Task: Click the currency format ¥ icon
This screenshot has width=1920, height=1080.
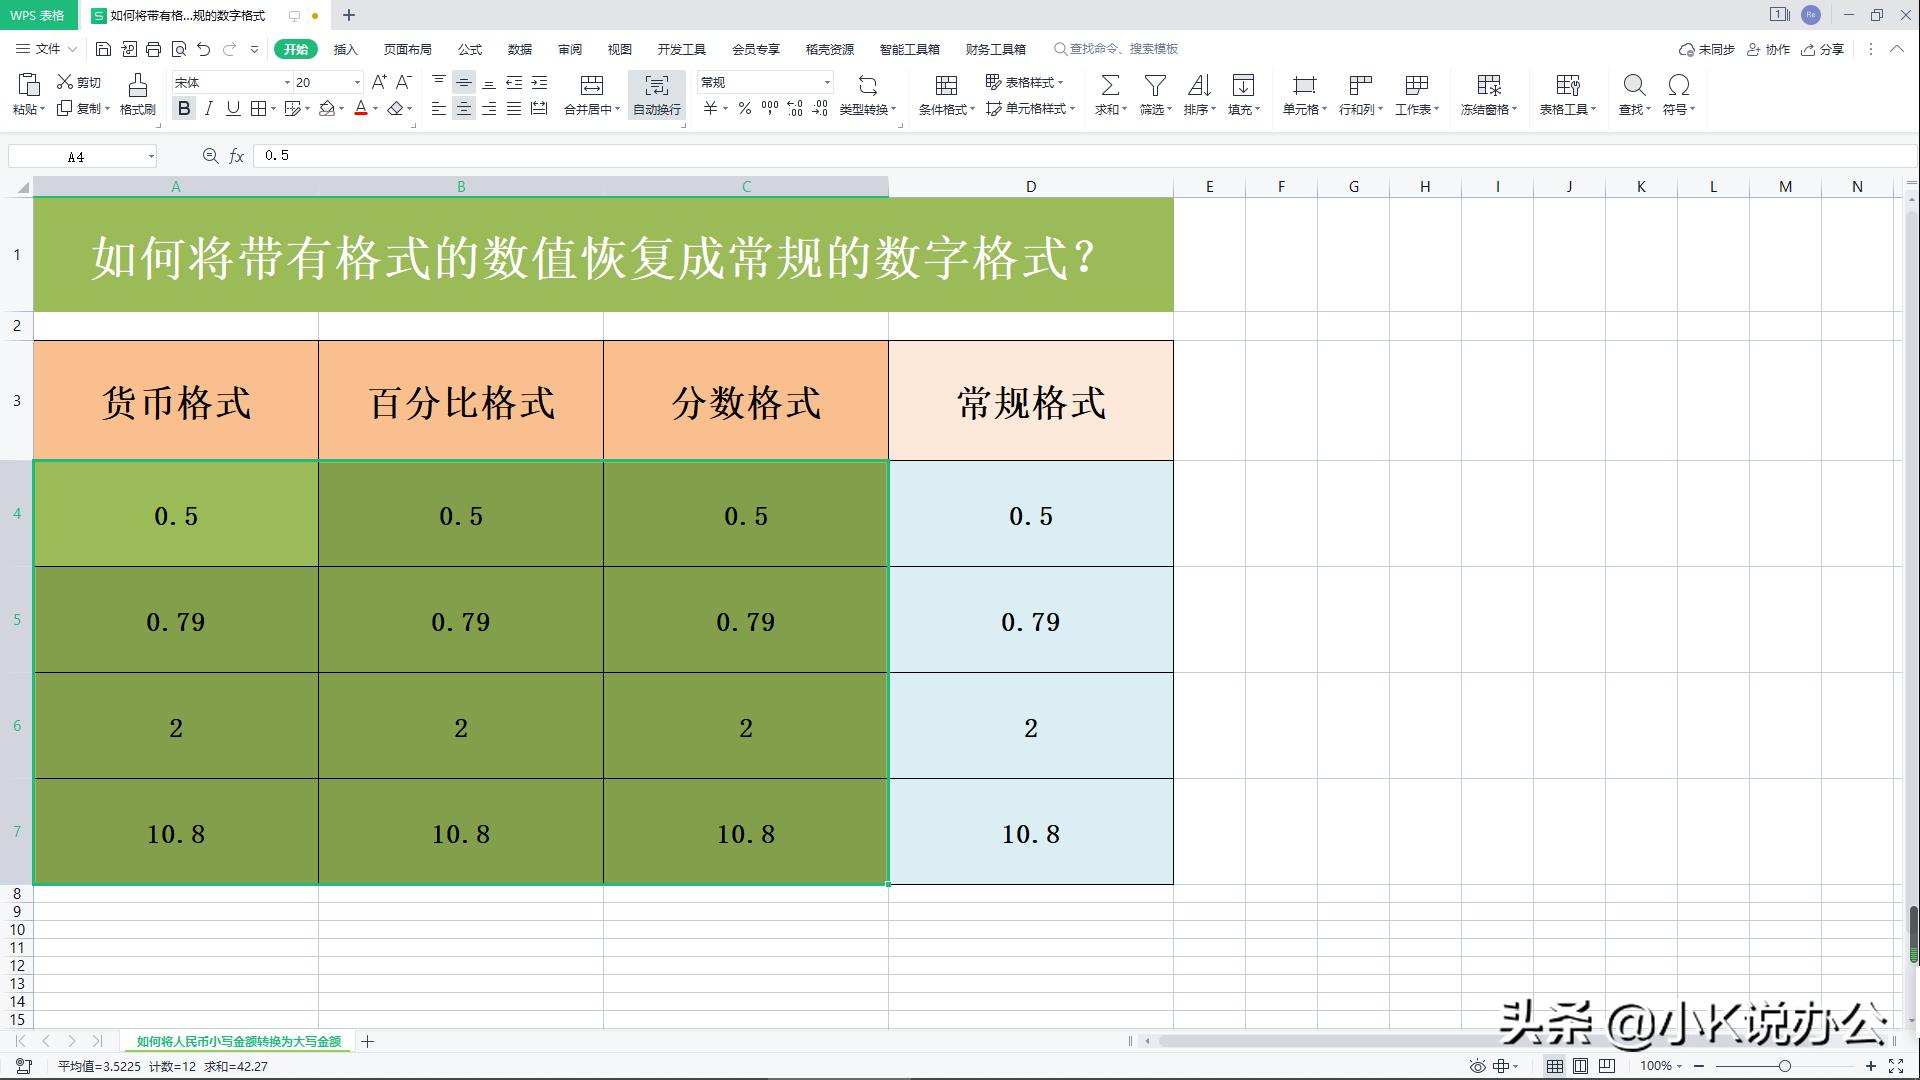Action: click(x=711, y=110)
